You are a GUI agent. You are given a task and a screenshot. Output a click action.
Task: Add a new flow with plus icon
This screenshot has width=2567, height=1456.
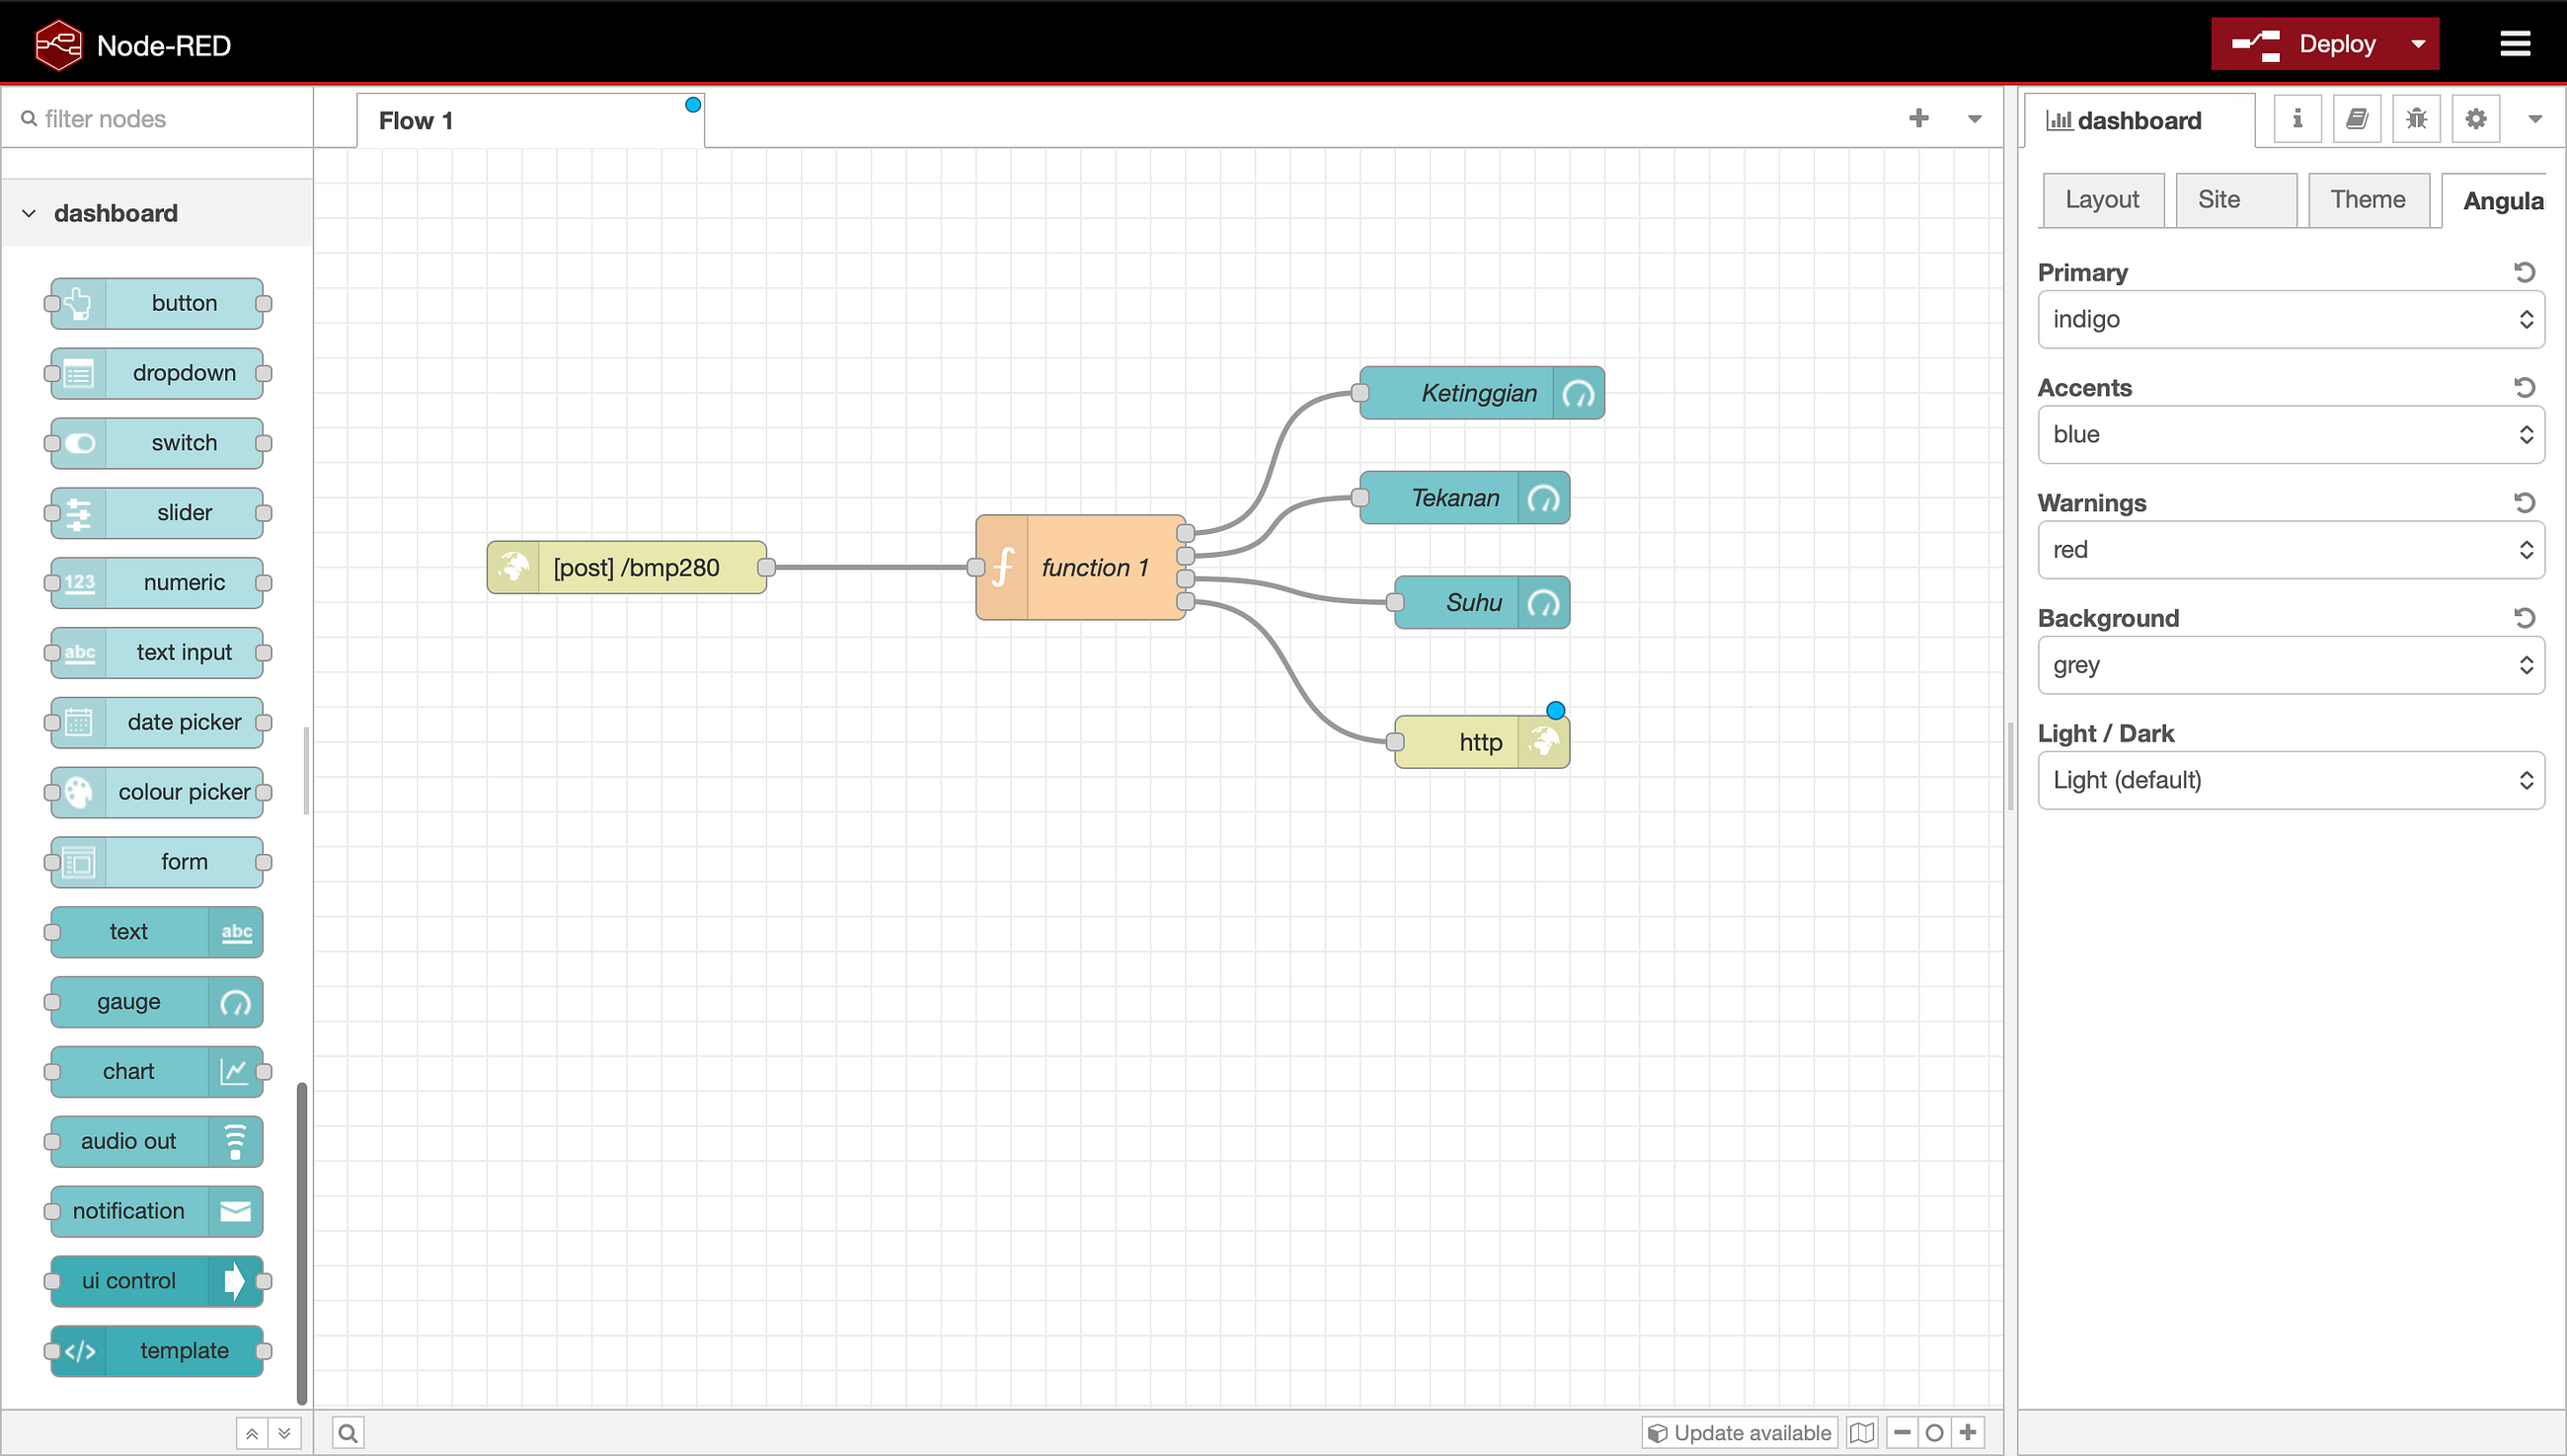tap(1918, 118)
